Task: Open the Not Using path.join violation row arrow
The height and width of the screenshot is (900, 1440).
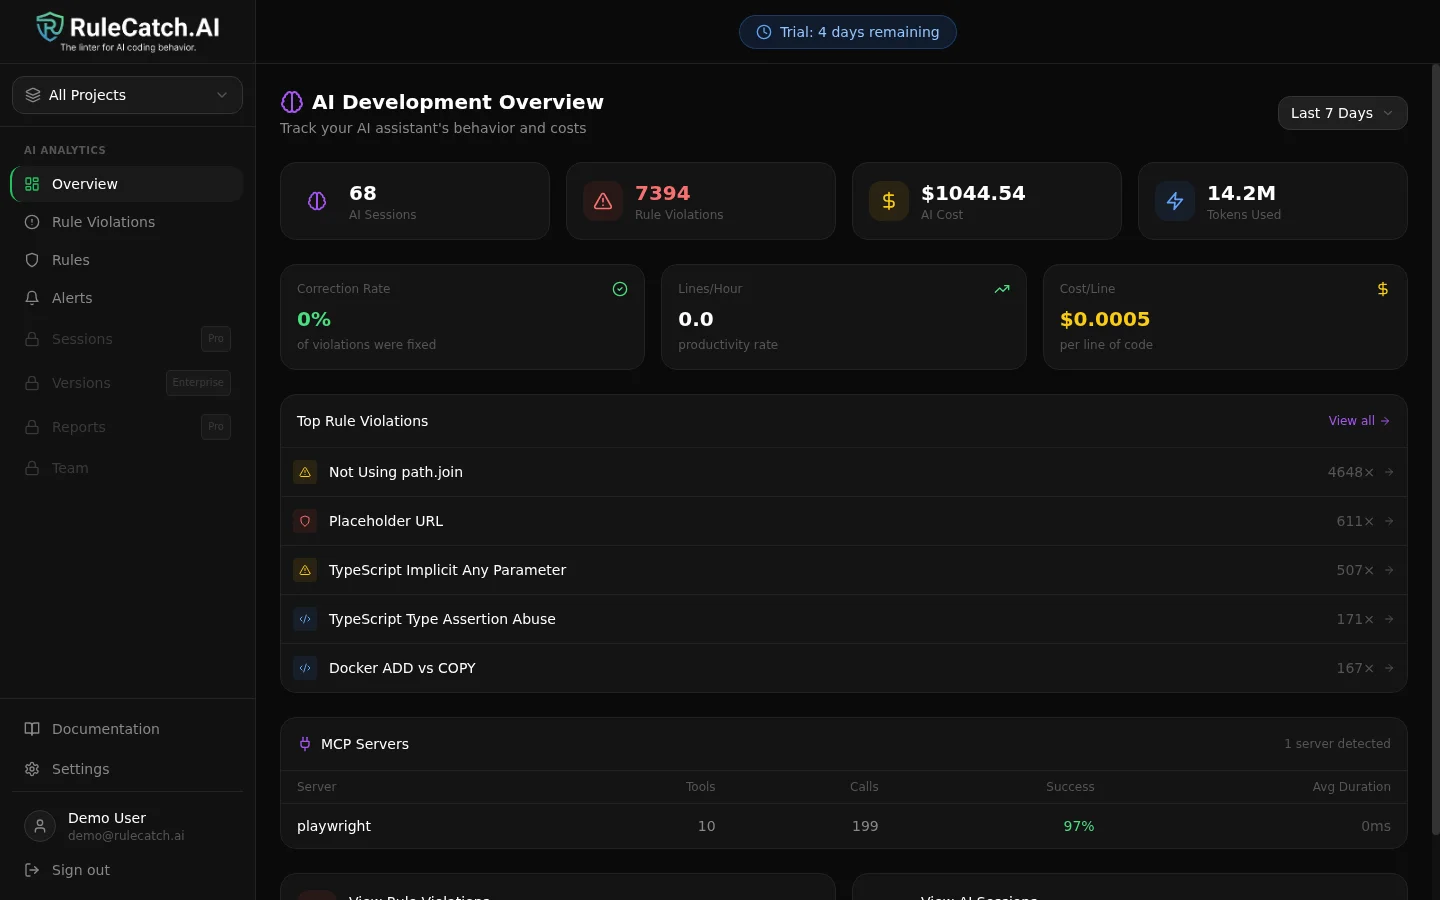Action: (1389, 472)
